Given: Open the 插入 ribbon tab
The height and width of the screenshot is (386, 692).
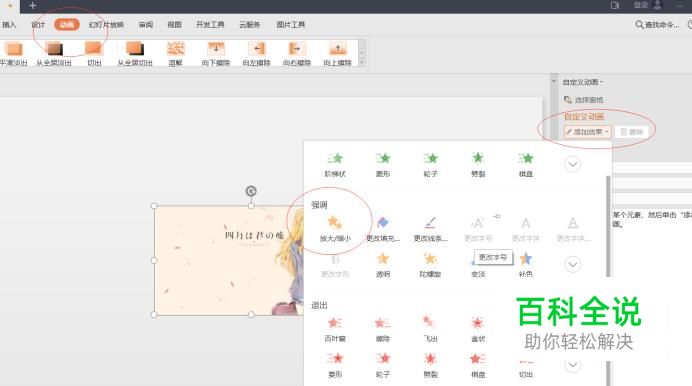Looking at the screenshot, I should click(9, 25).
